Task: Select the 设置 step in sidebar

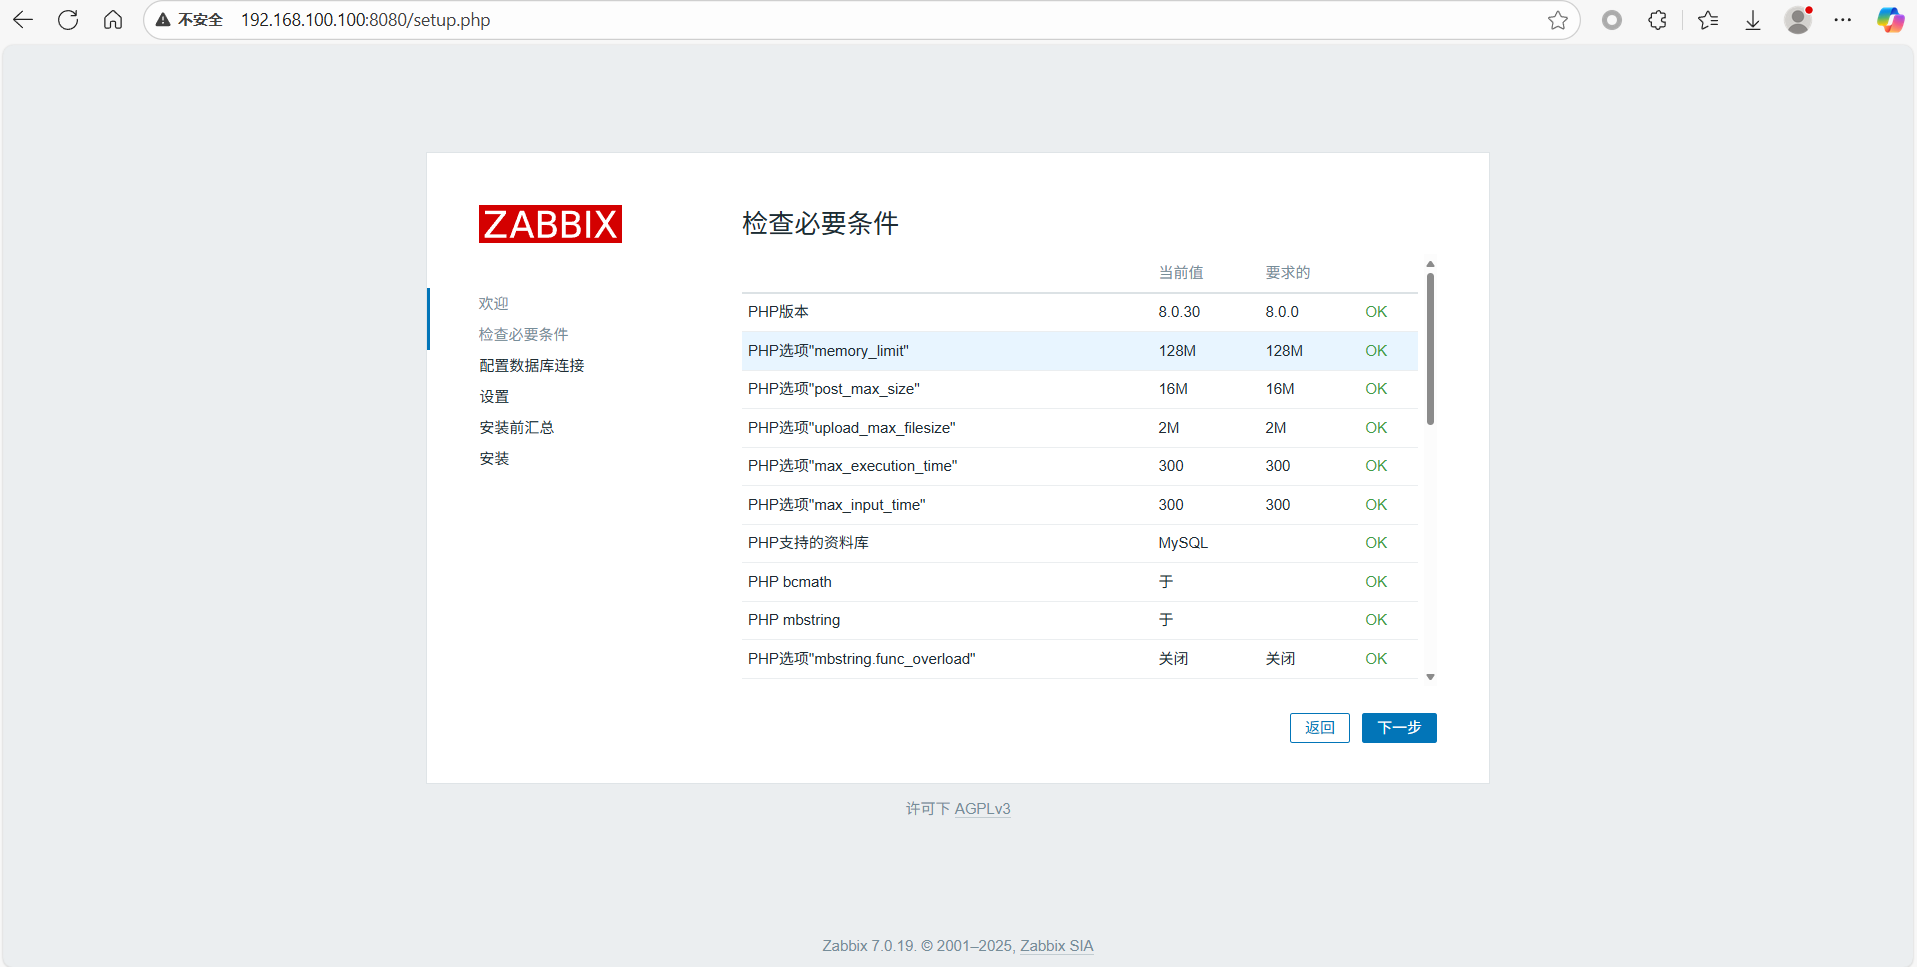Action: tap(493, 396)
